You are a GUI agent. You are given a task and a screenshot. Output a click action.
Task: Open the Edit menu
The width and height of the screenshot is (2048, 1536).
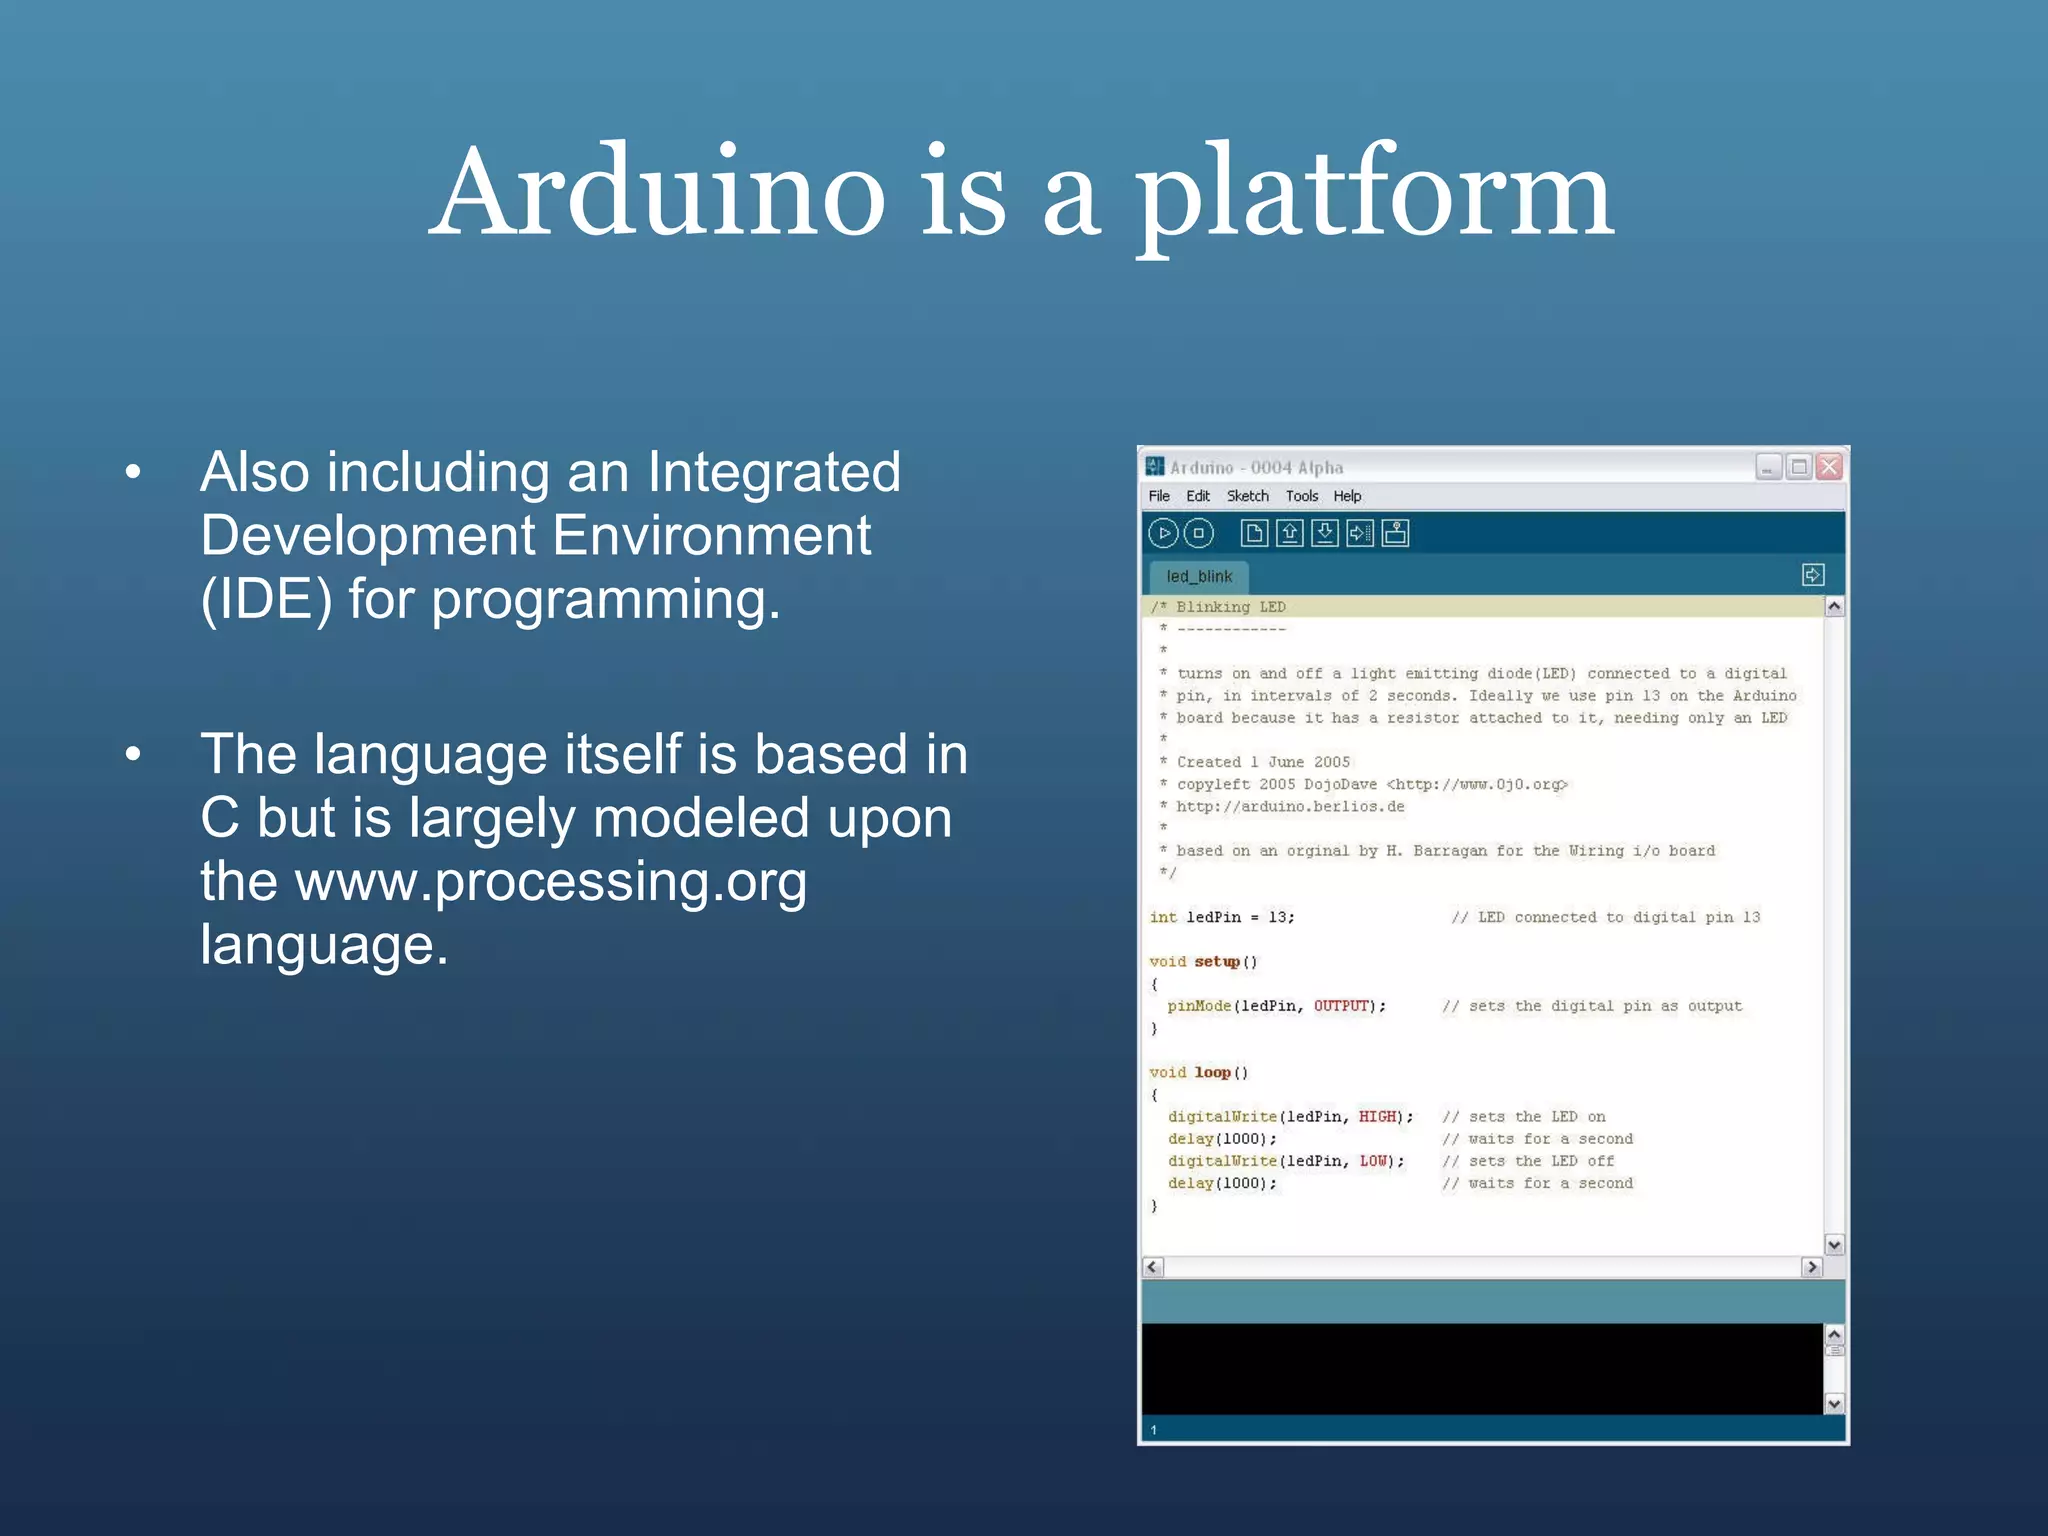(x=1198, y=496)
